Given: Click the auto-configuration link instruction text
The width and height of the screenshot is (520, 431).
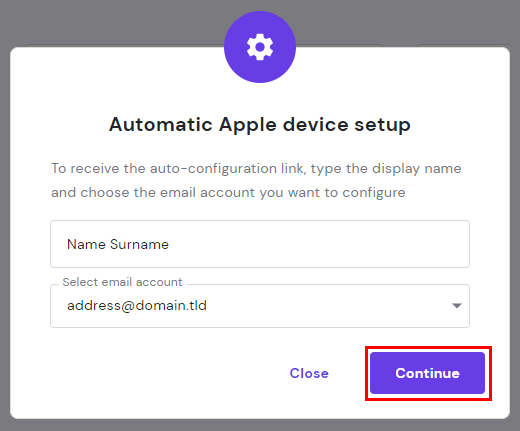Looking at the screenshot, I should coord(256,180).
